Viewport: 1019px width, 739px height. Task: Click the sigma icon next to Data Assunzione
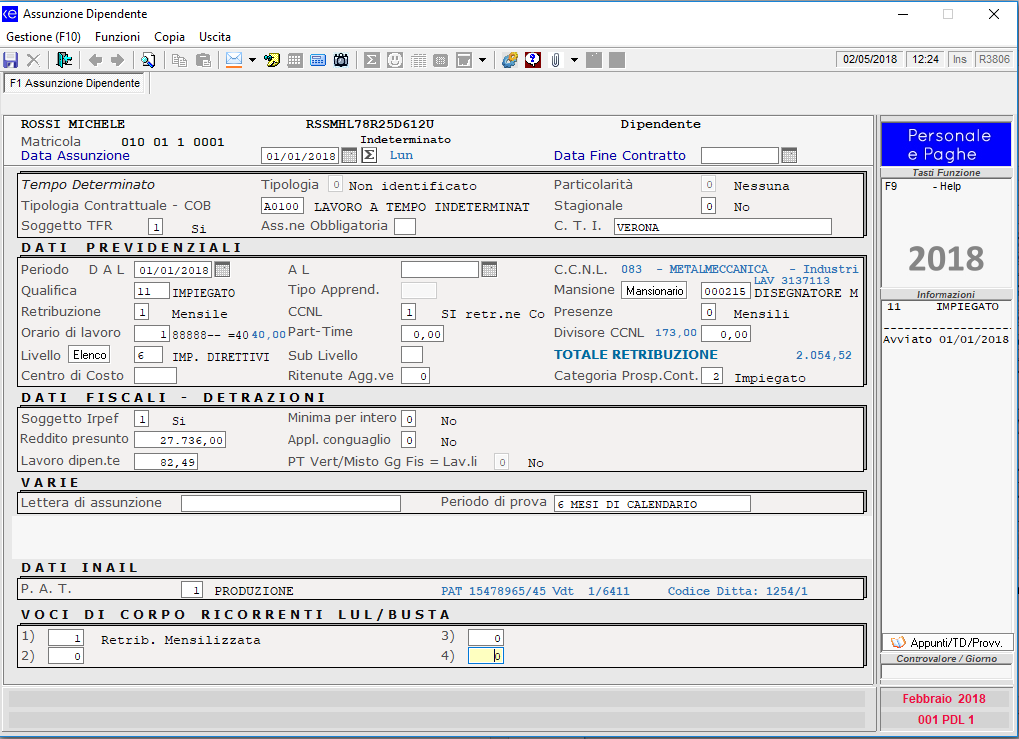(369, 155)
